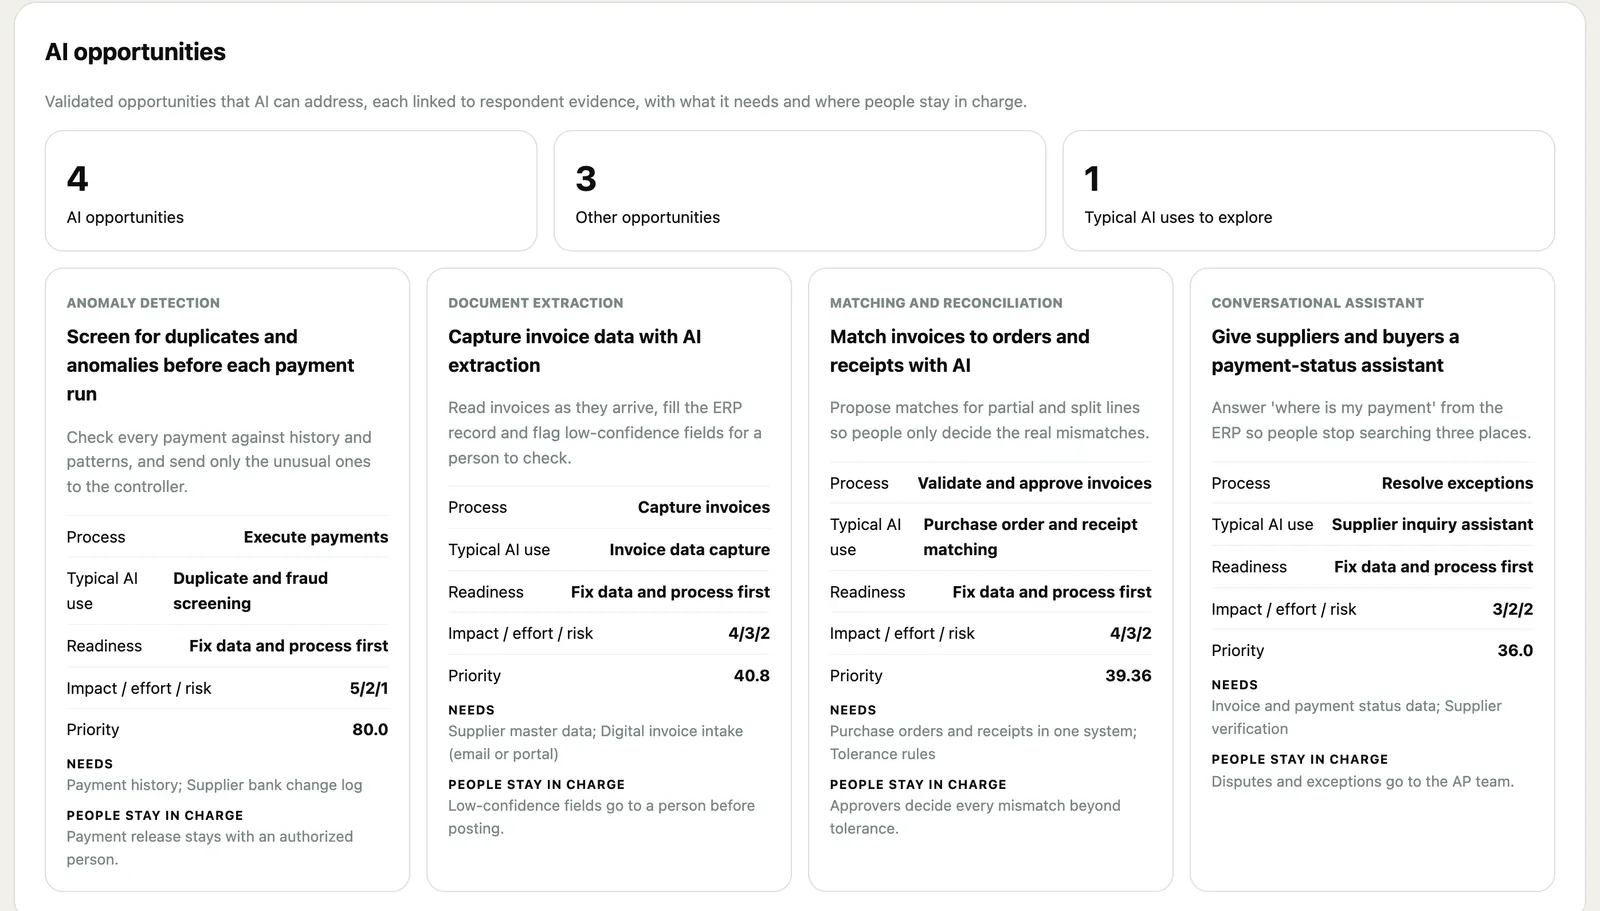Screen dimensions: 1600x911
Task: Click the priority value 80.0
Action: [370, 730]
